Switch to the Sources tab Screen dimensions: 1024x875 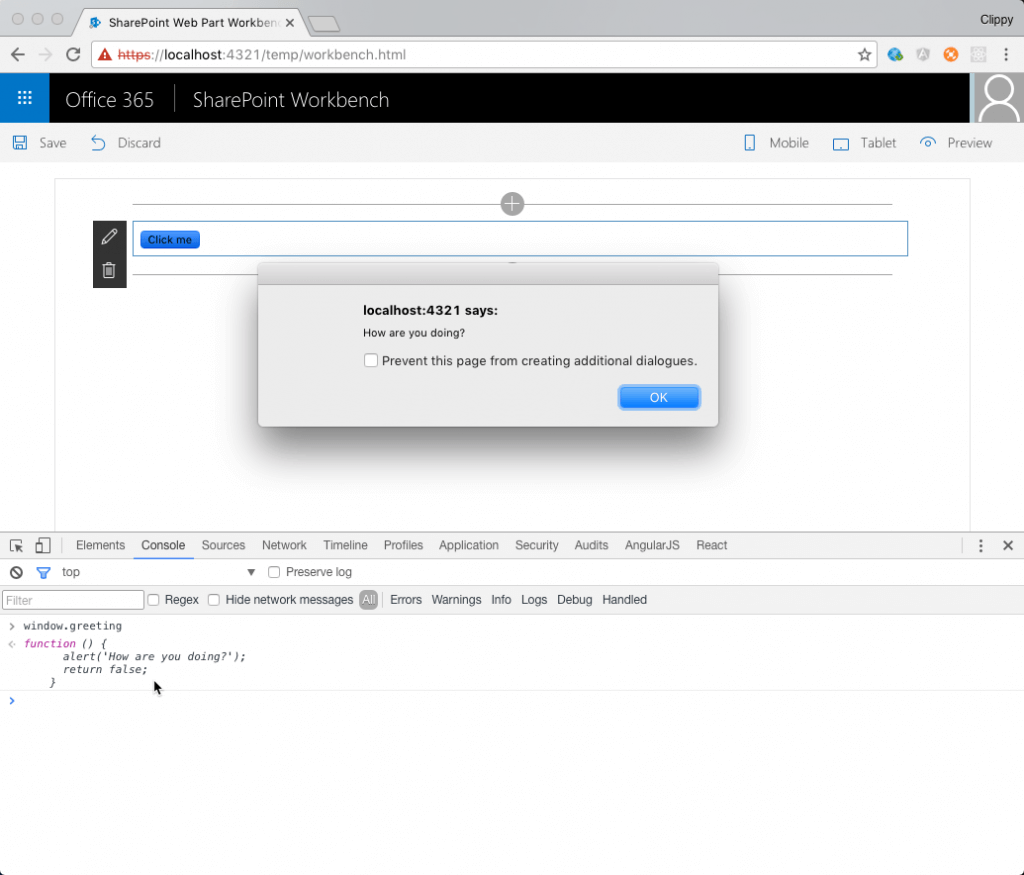click(x=223, y=545)
